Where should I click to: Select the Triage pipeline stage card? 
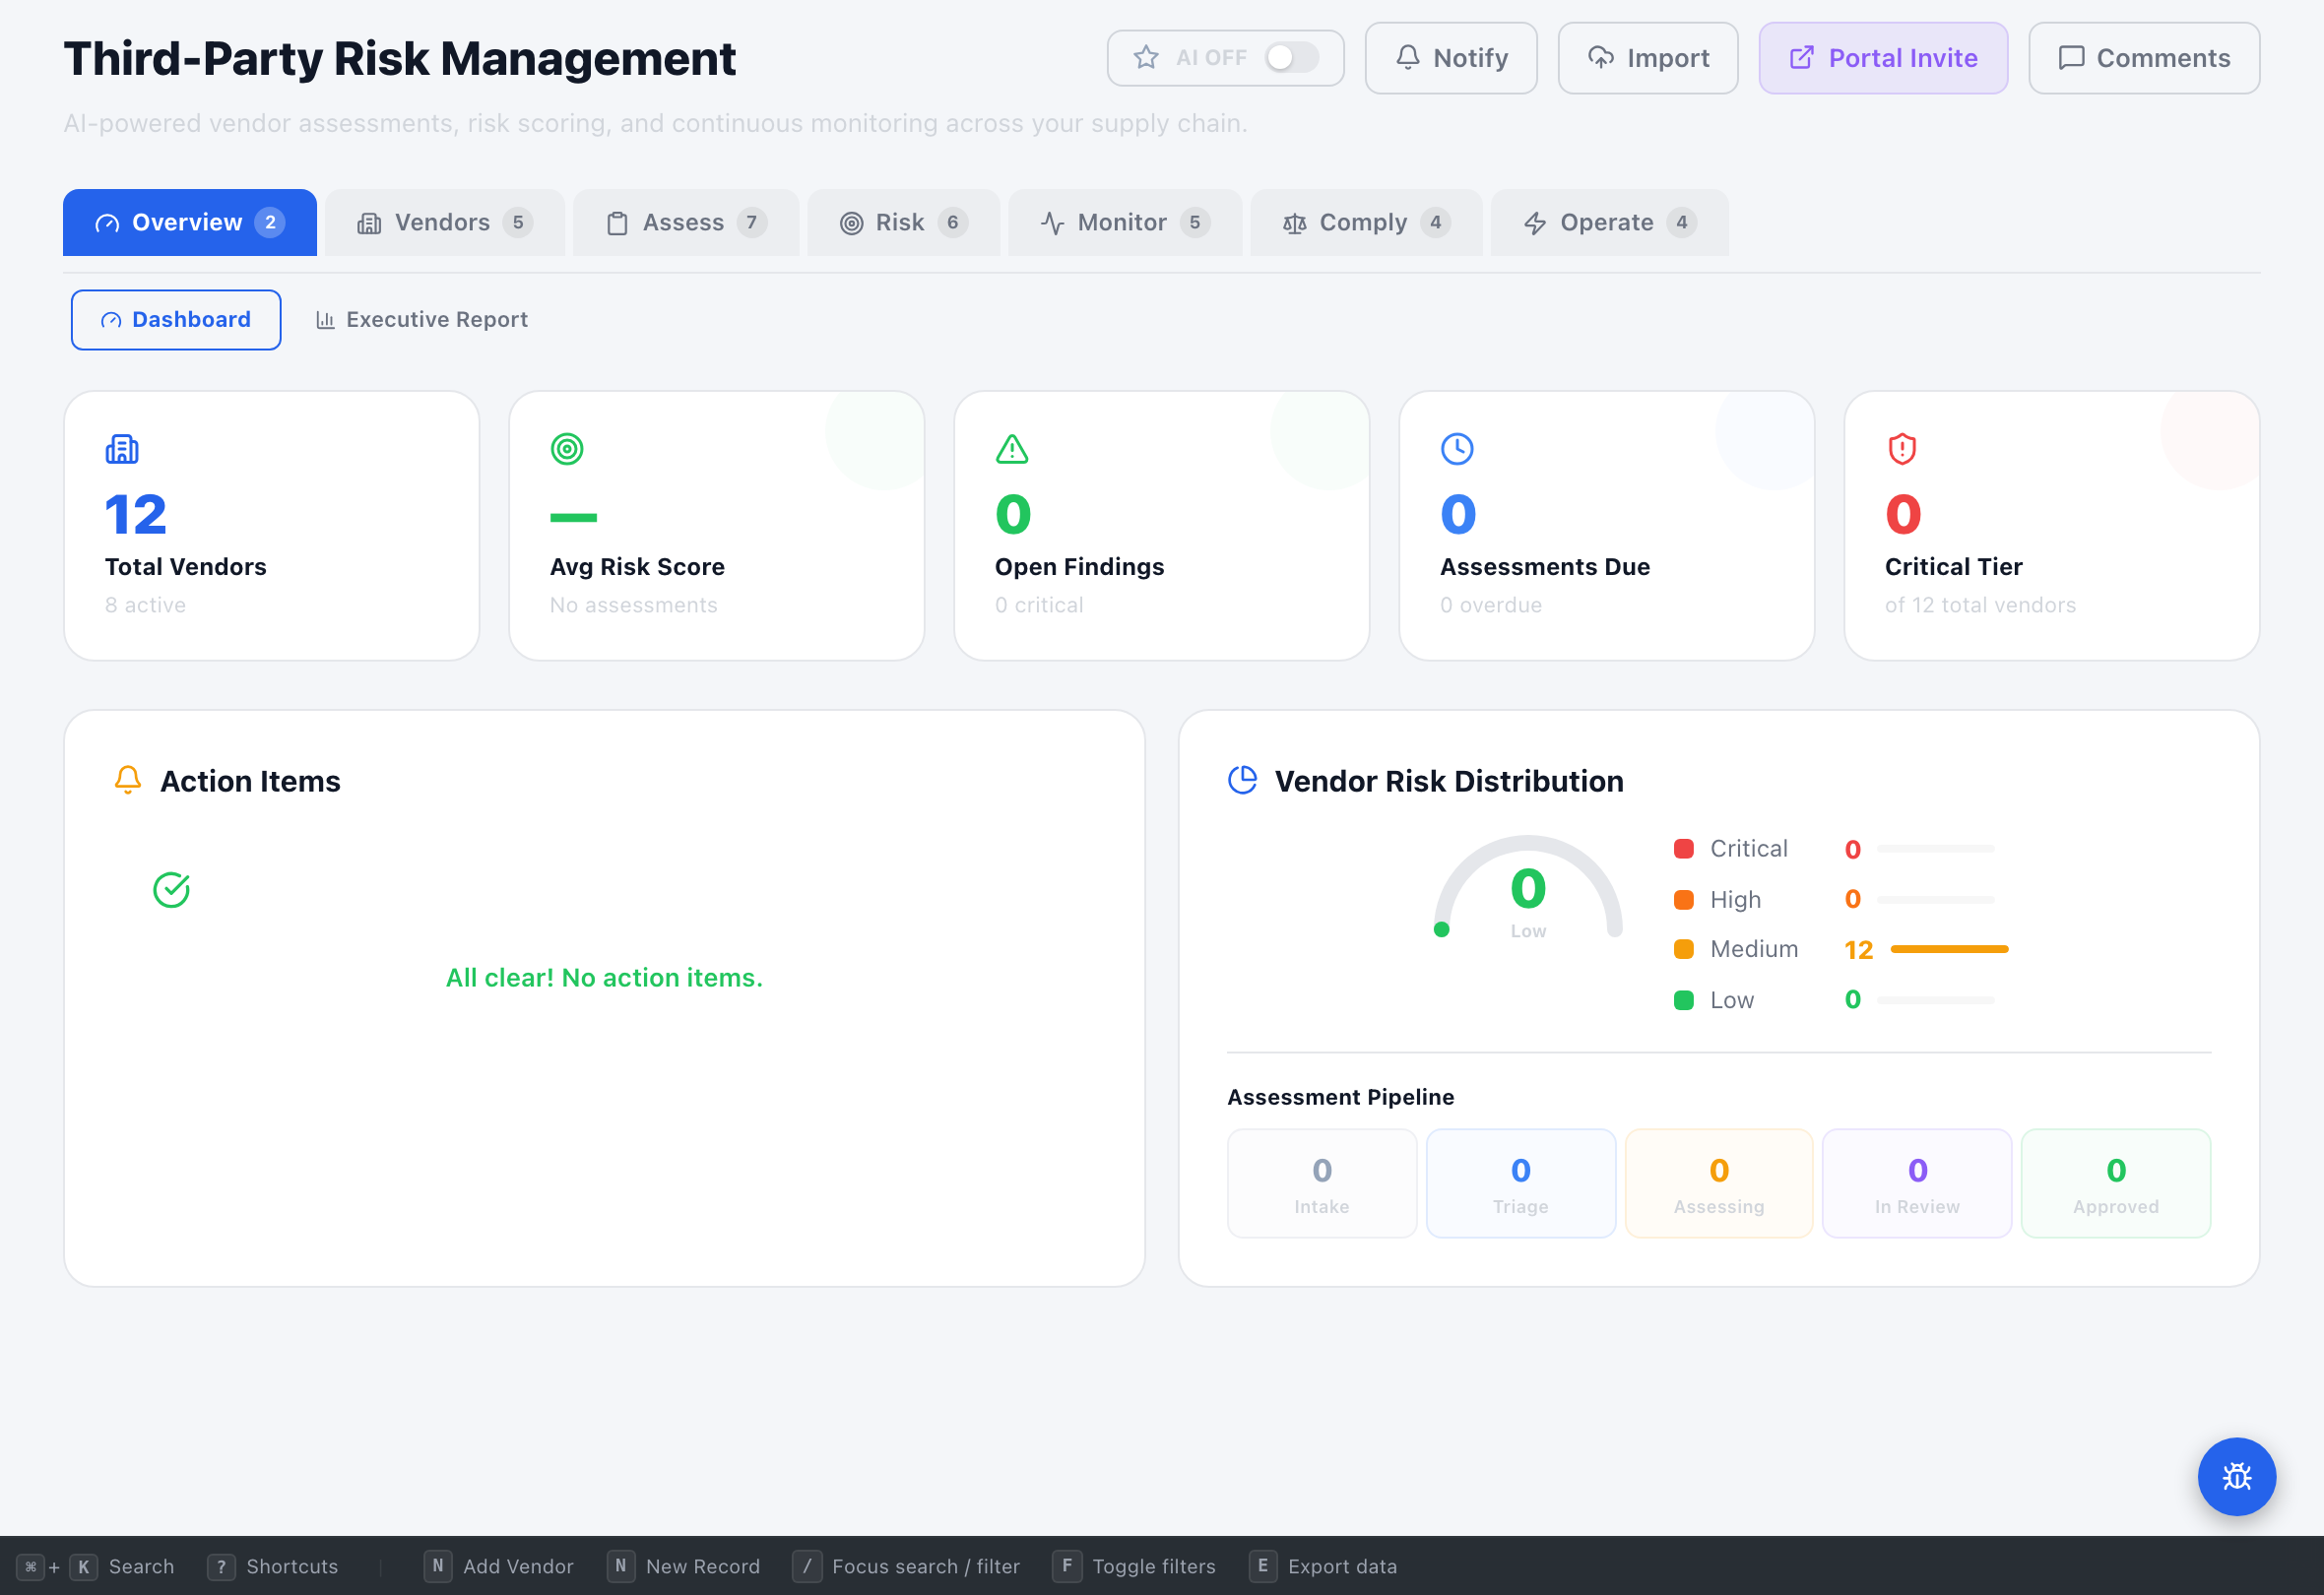click(1520, 1183)
